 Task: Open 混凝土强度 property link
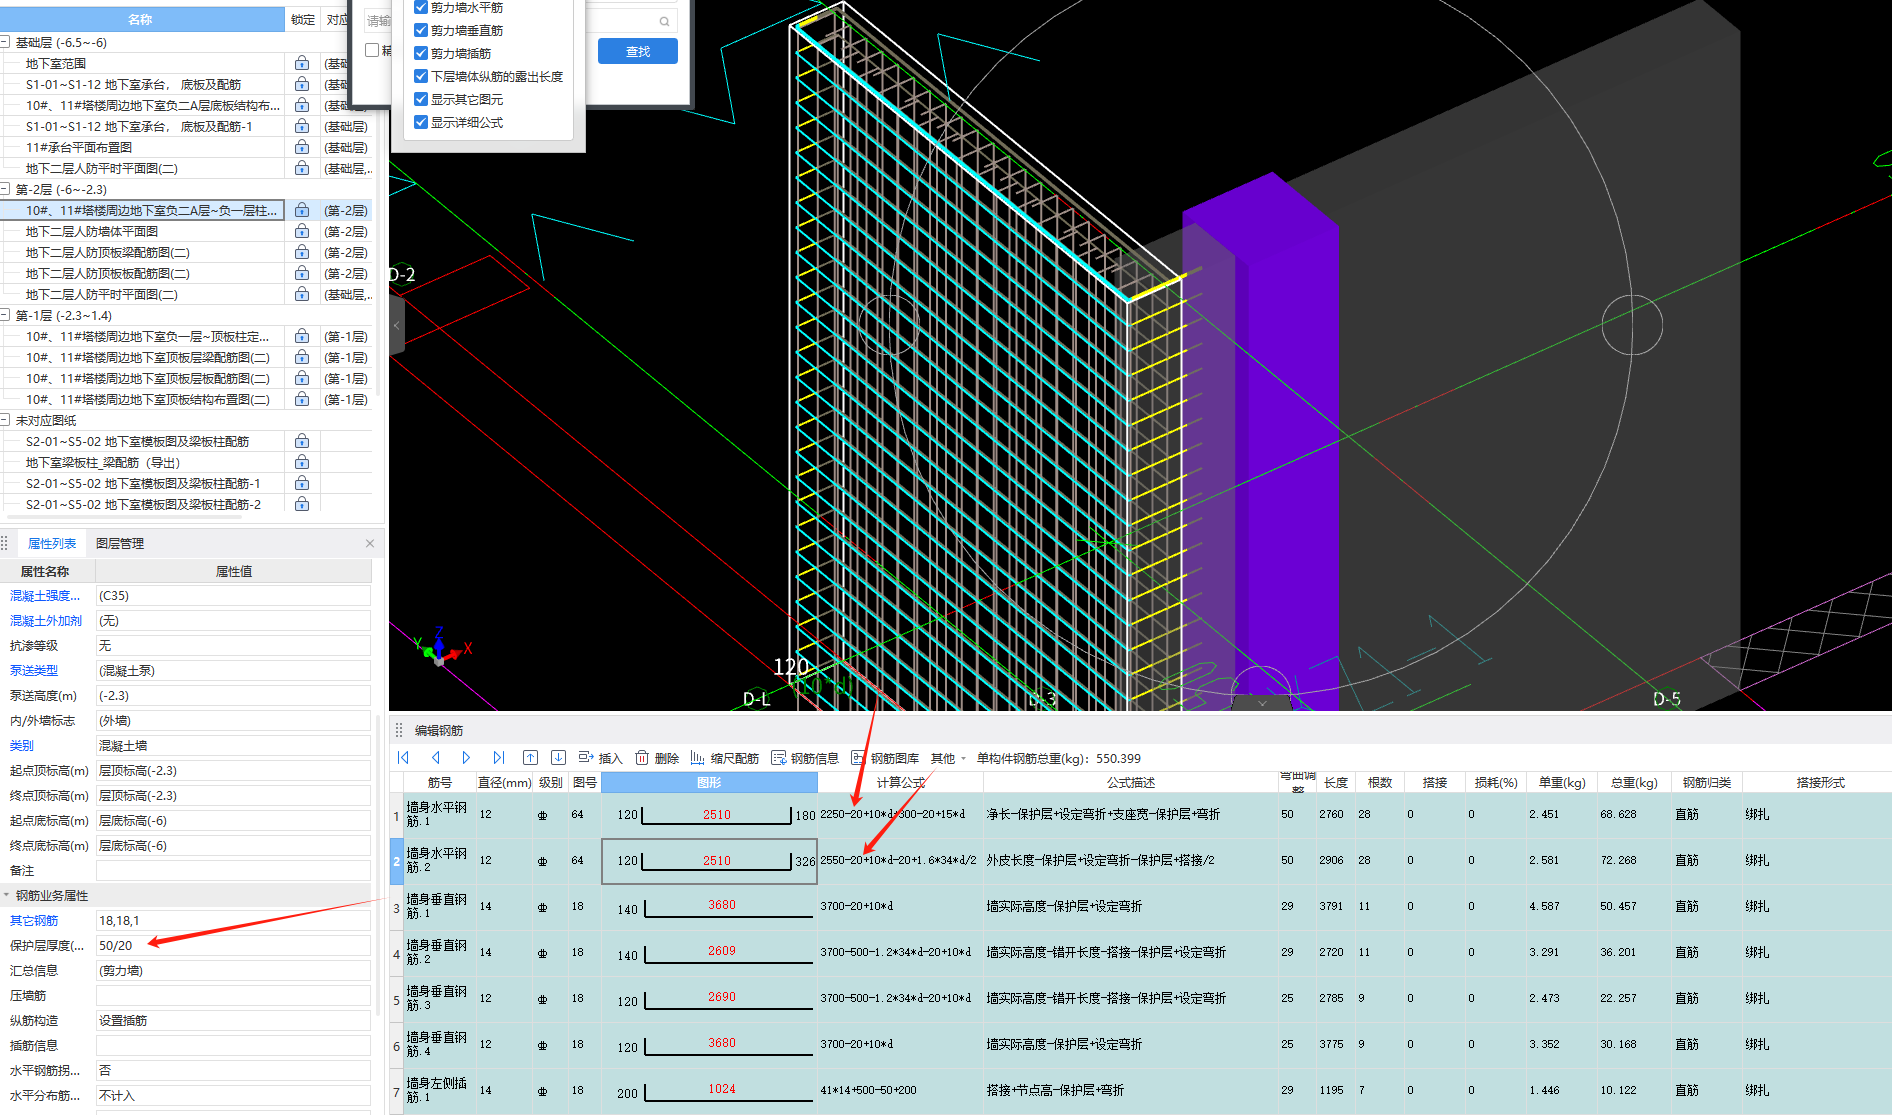(45, 595)
